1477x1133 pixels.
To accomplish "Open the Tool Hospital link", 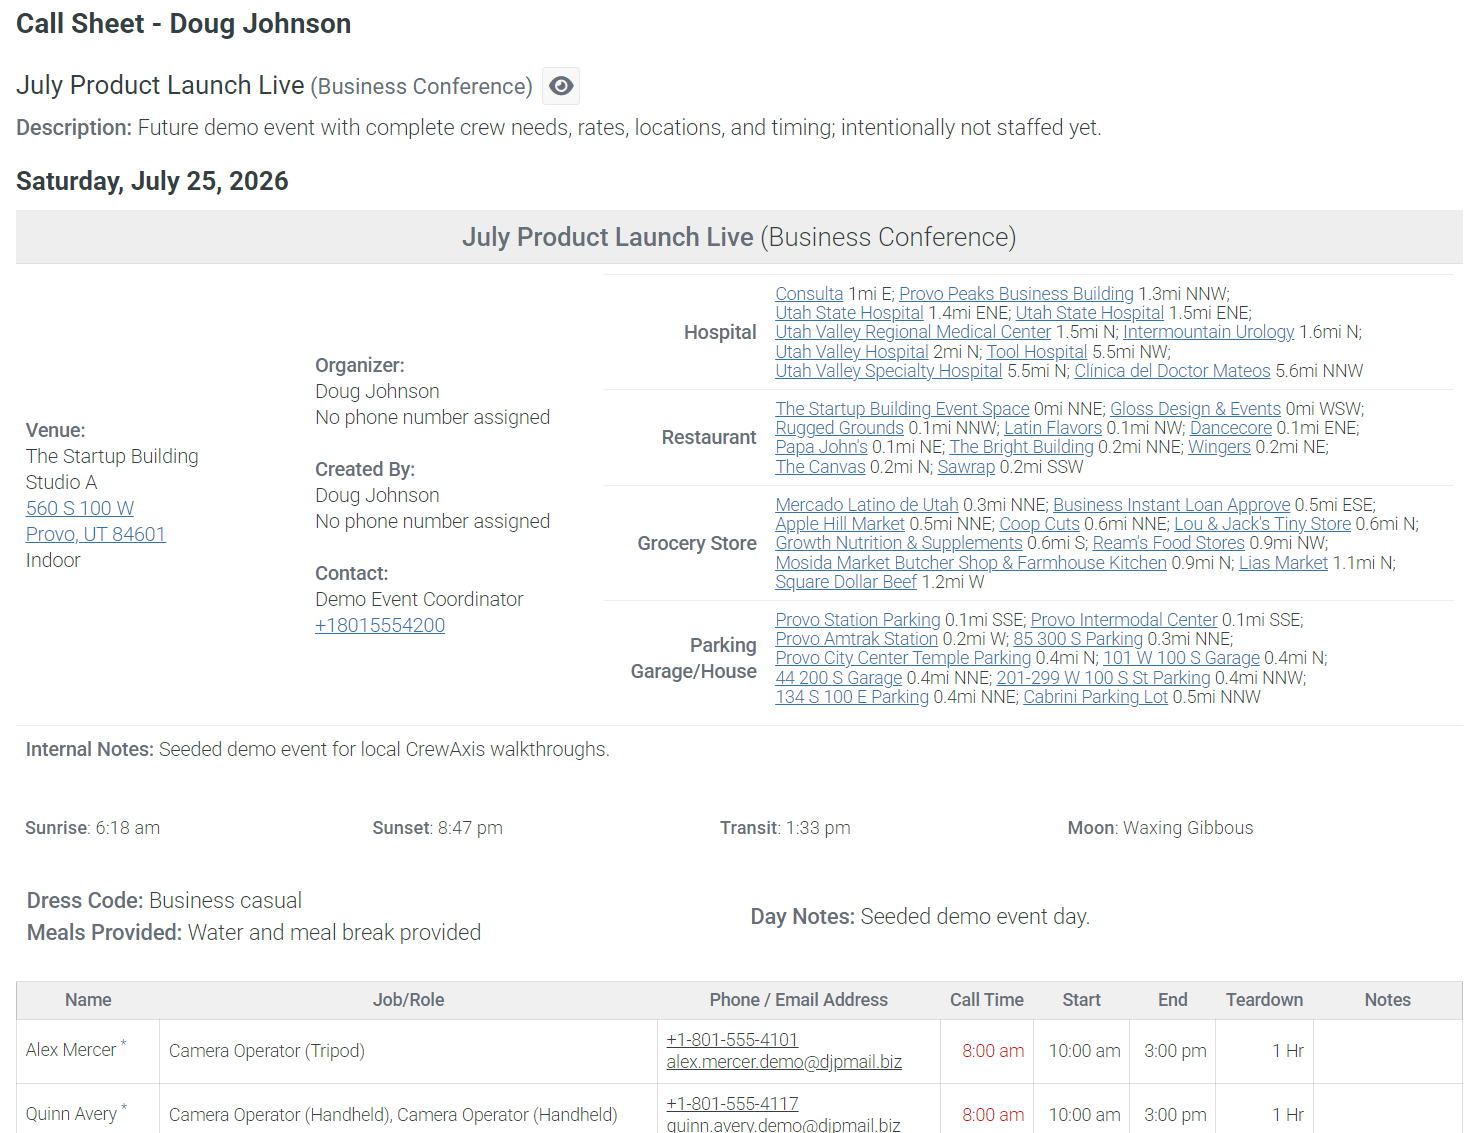I will [1036, 352].
